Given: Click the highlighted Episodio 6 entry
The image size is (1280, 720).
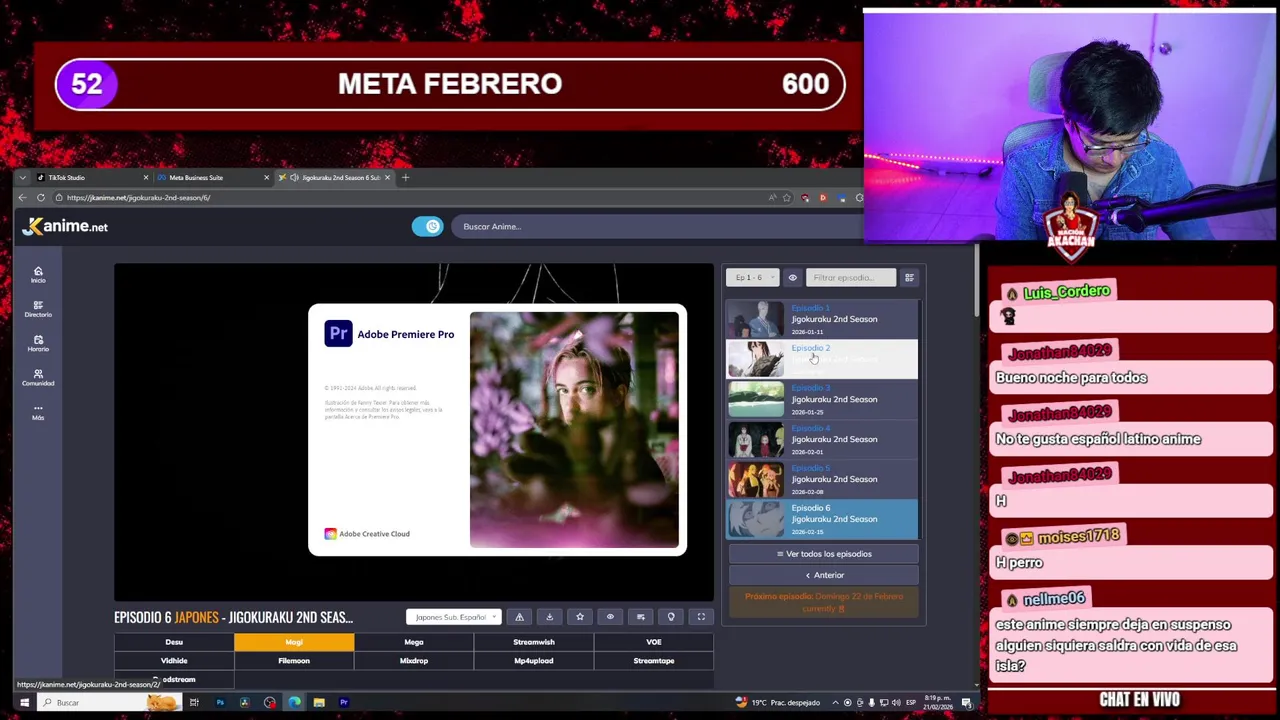Looking at the screenshot, I should [x=822, y=519].
